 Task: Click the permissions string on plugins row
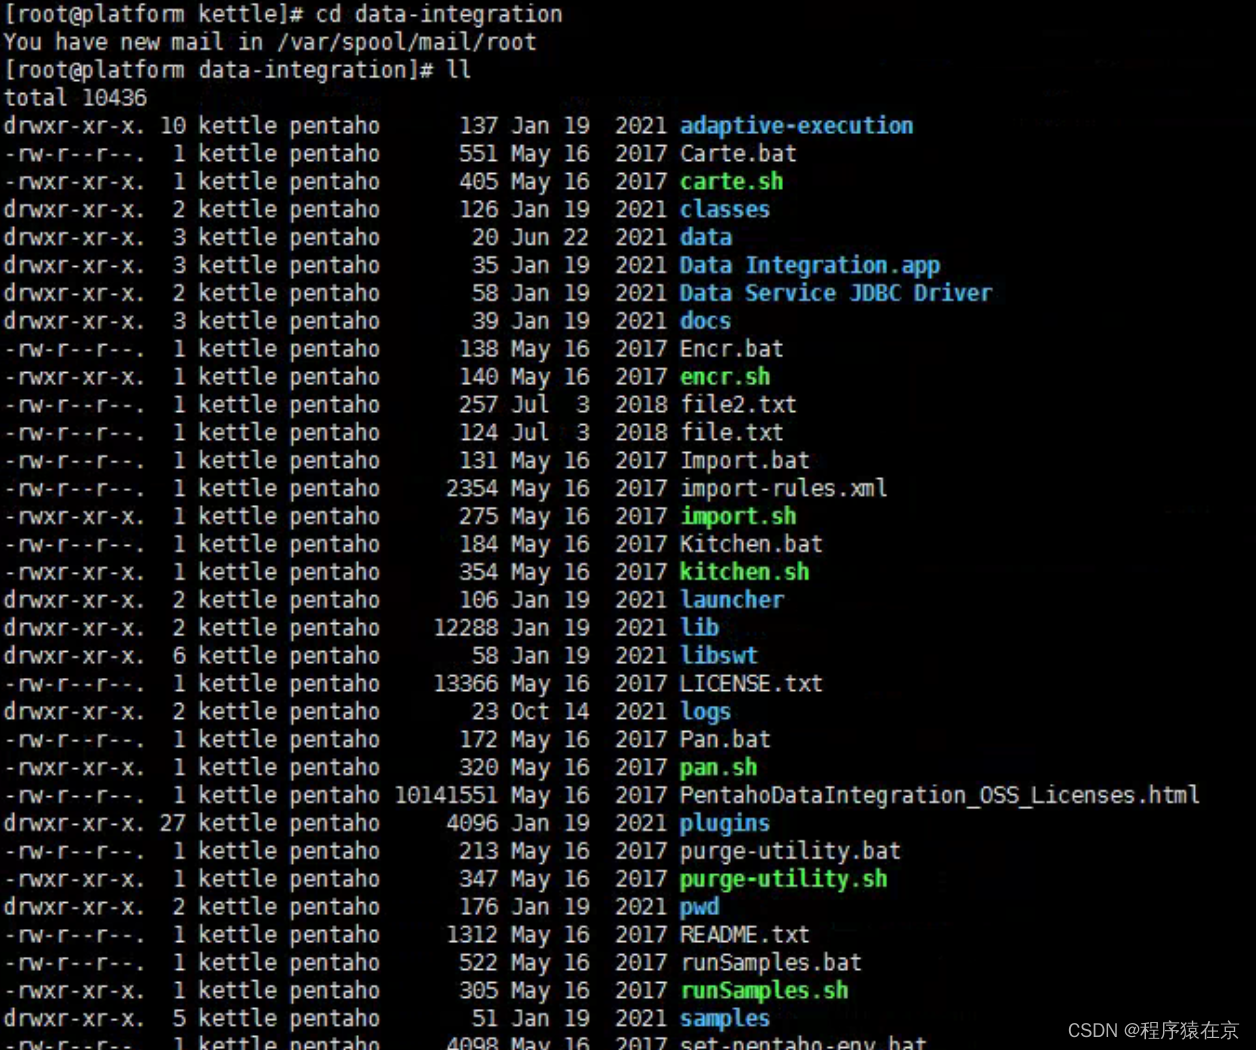tap(74, 824)
